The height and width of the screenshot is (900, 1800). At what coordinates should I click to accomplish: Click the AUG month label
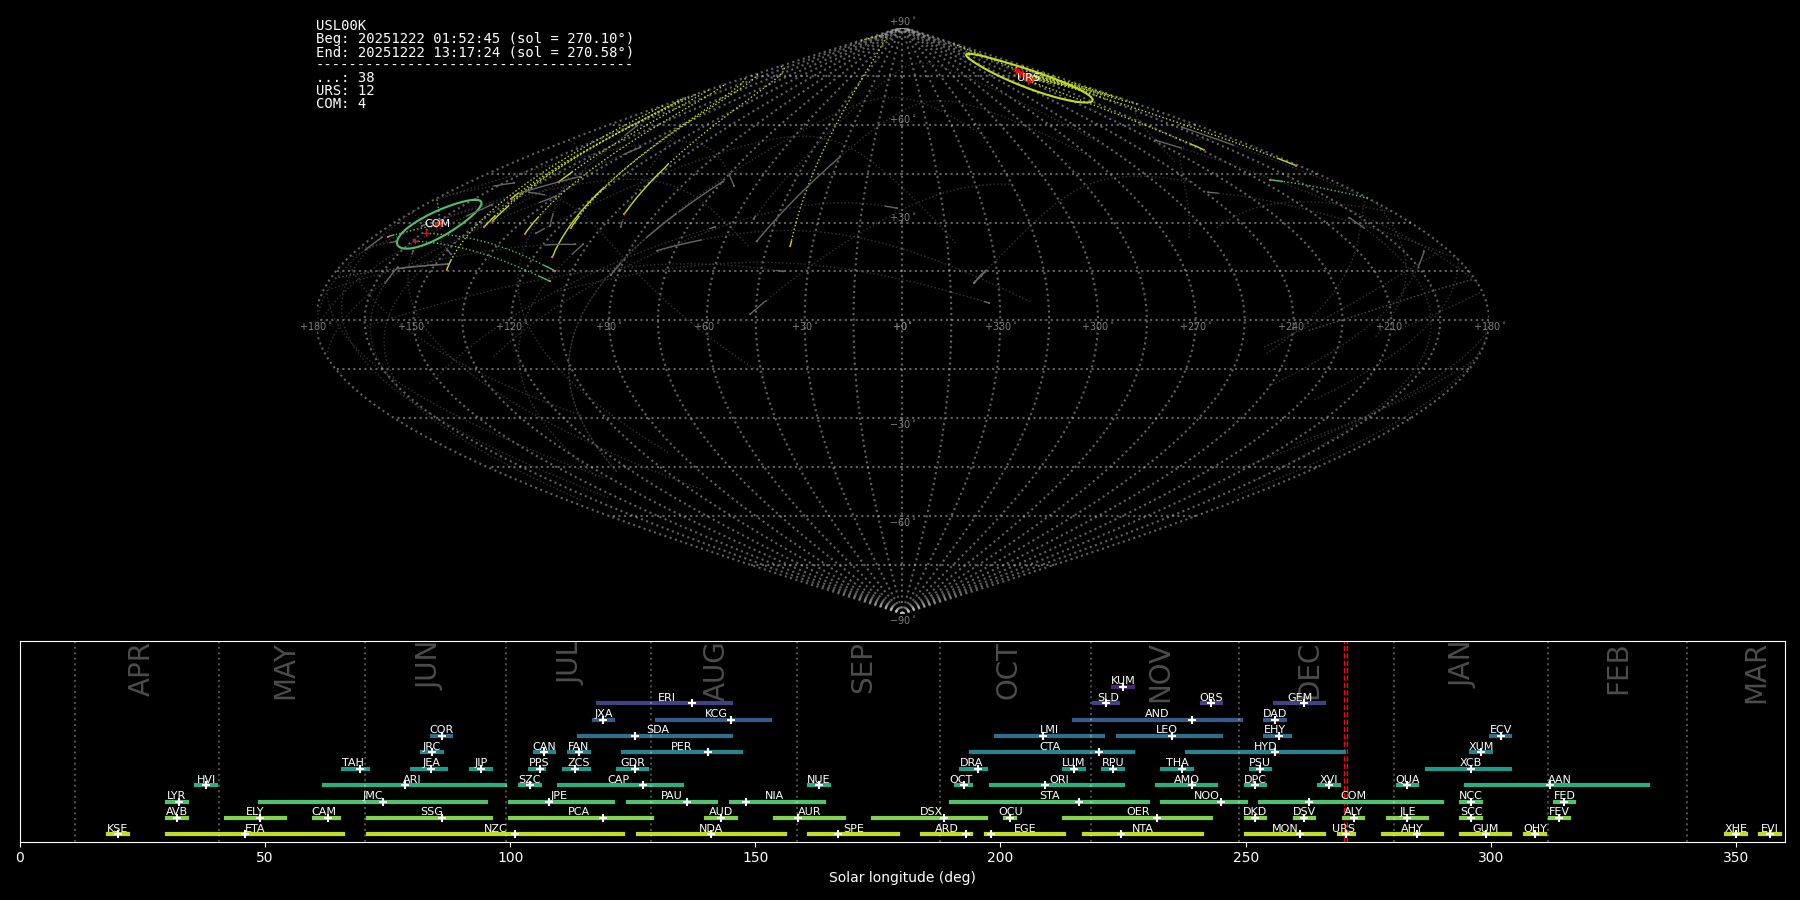[x=713, y=672]
